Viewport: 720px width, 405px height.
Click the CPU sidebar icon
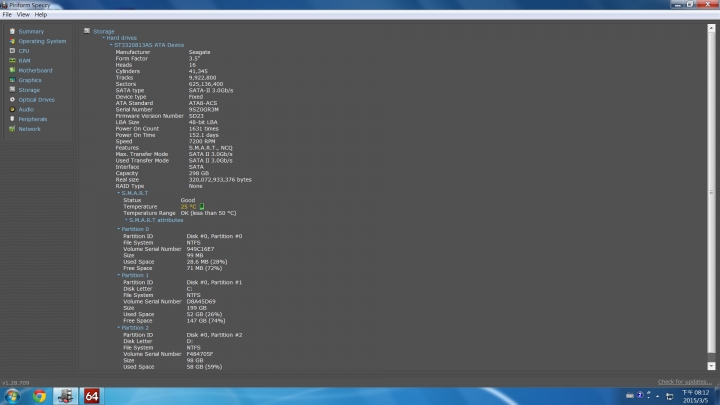[12, 51]
